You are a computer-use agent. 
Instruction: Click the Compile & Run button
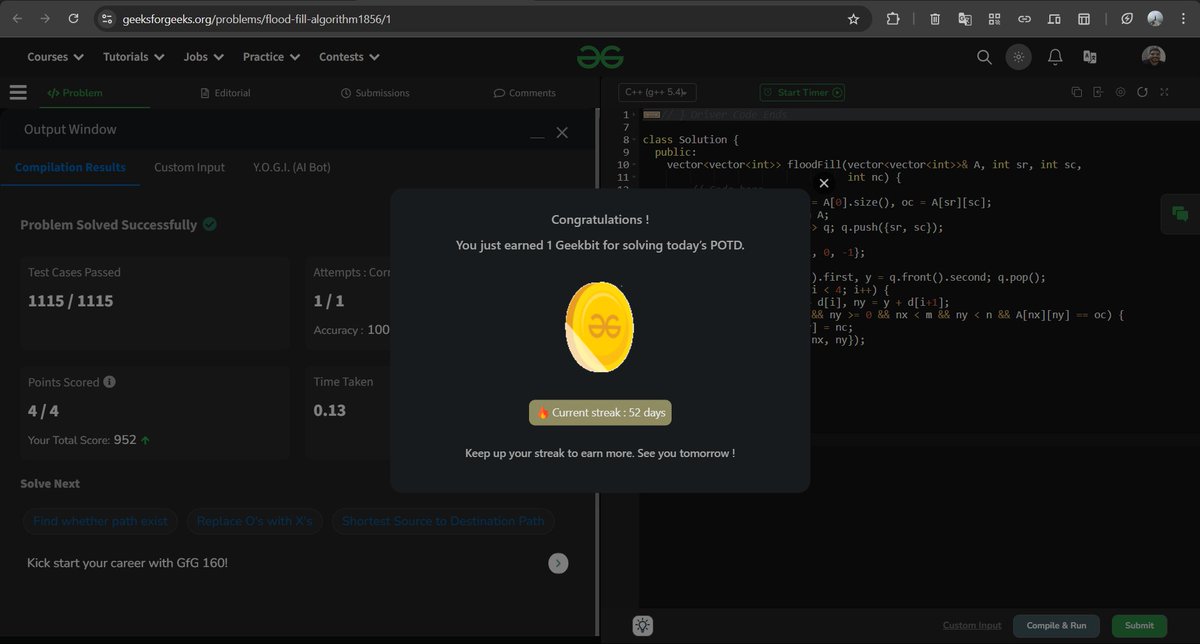pyautogui.click(x=1056, y=626)
